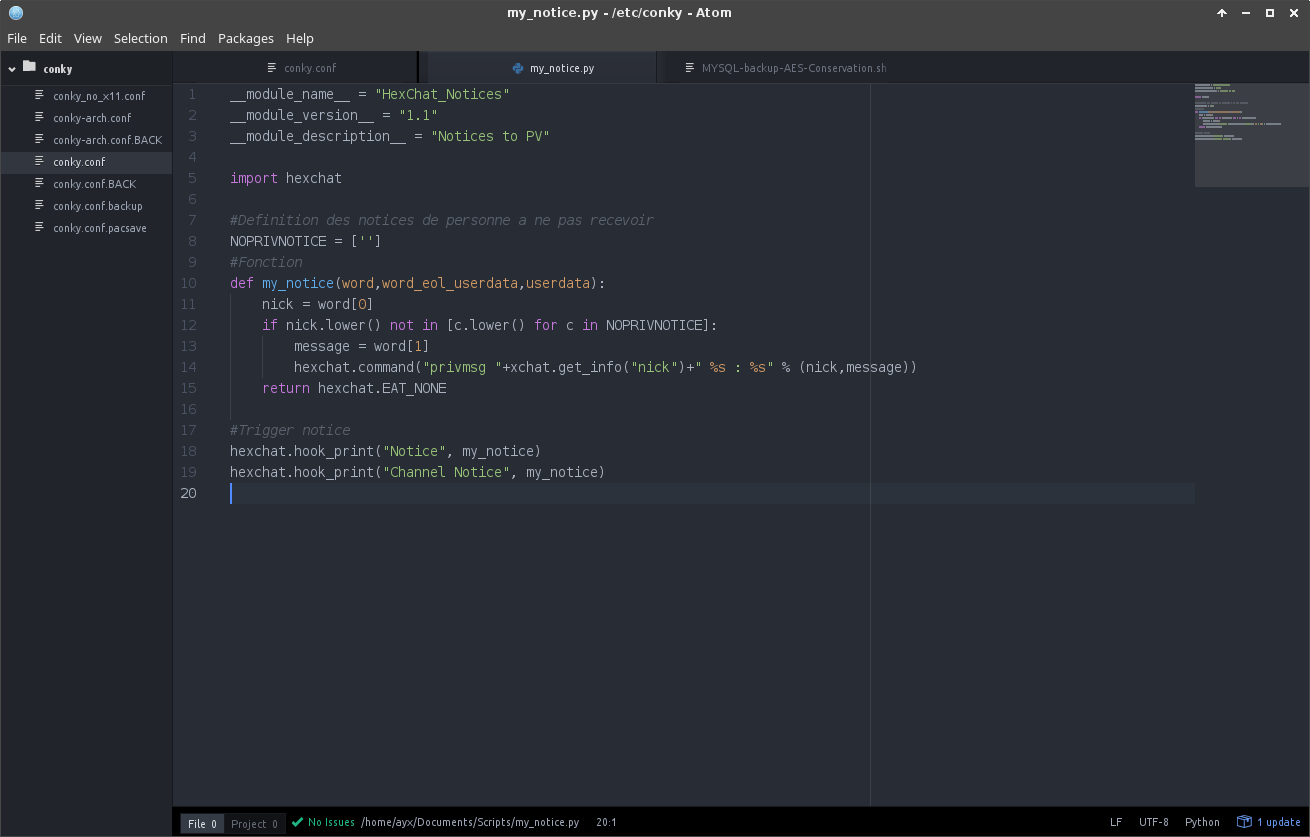The width and height of the screenshot is (1310, 837).
Task: Change Python grammar selector
Action: coord(1202,822)
